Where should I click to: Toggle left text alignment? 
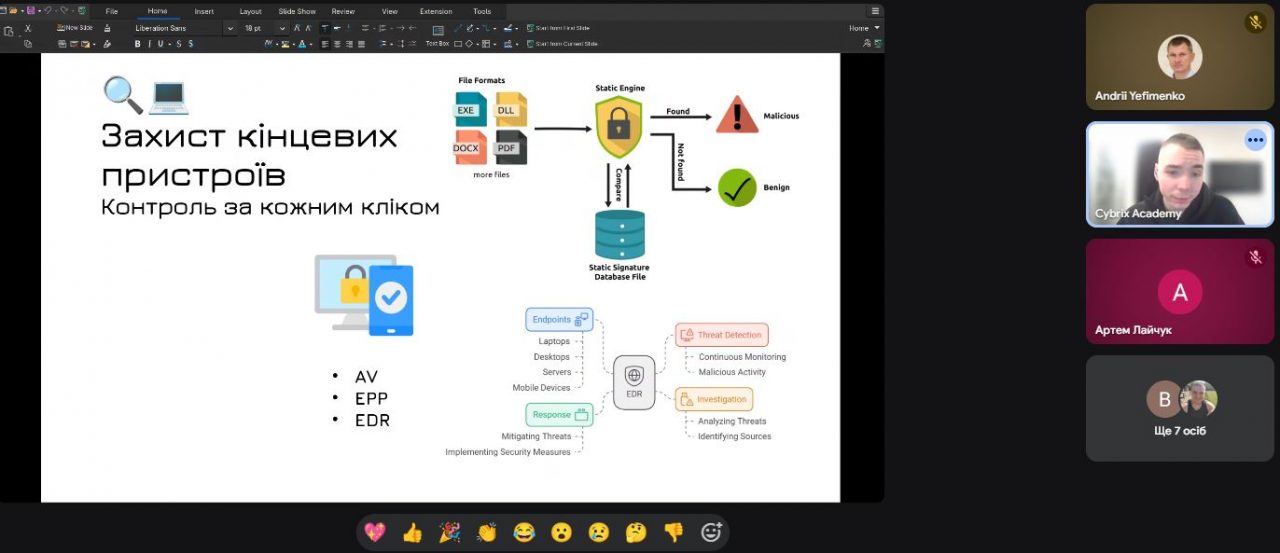coord(325,44)
